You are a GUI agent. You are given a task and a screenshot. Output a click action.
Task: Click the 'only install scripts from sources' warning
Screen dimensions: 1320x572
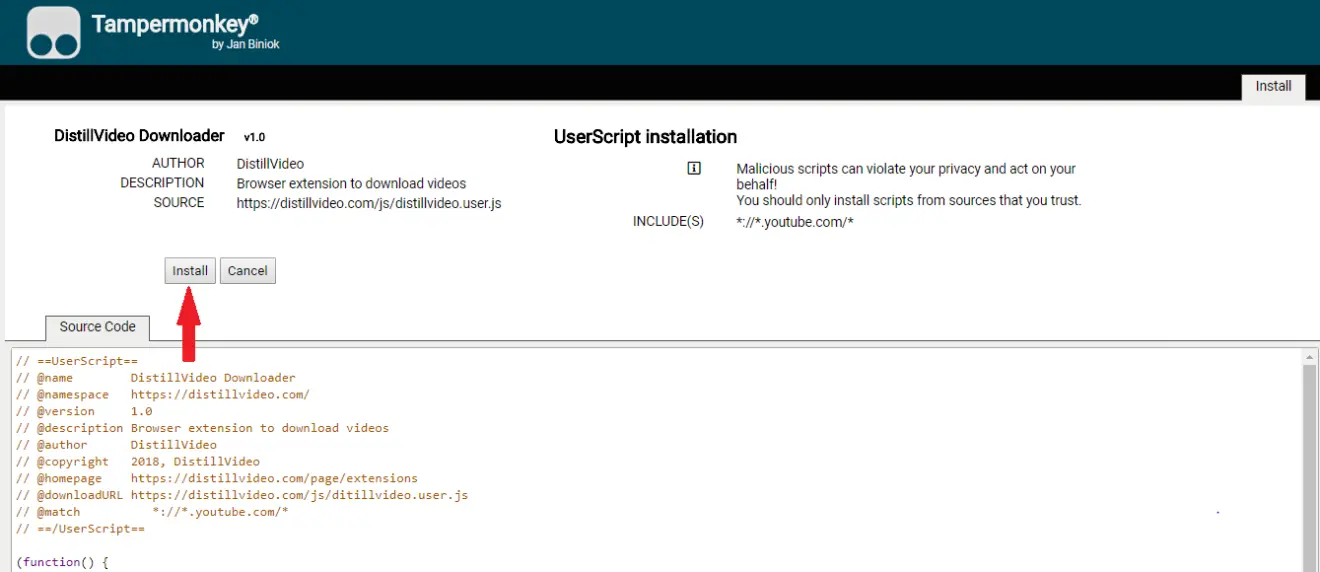click(909, 200)
